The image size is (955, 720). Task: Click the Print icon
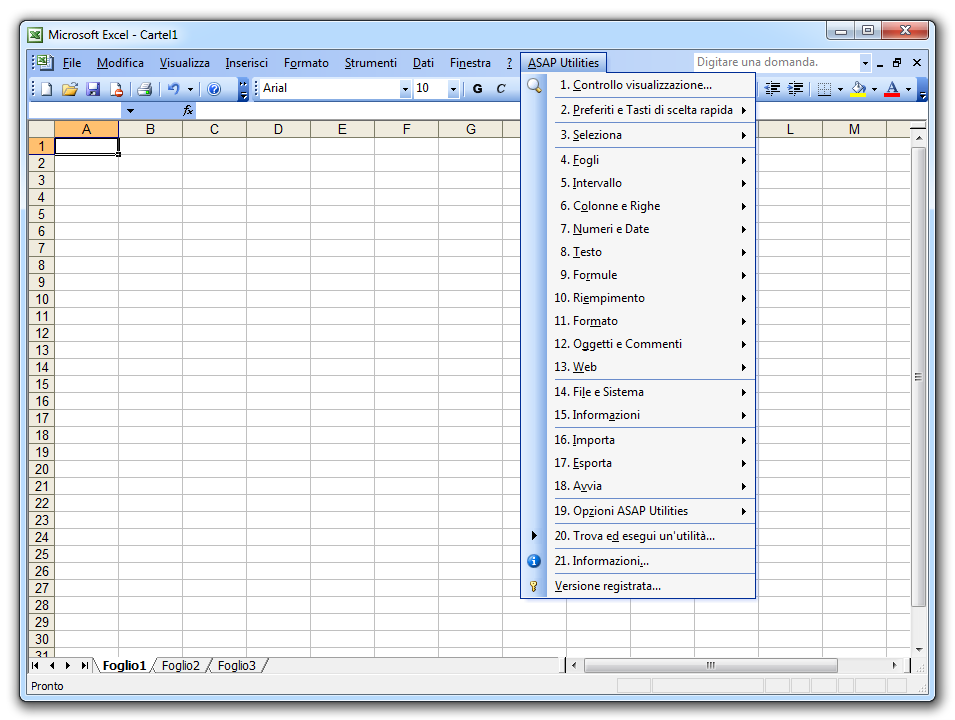point(144,90)
